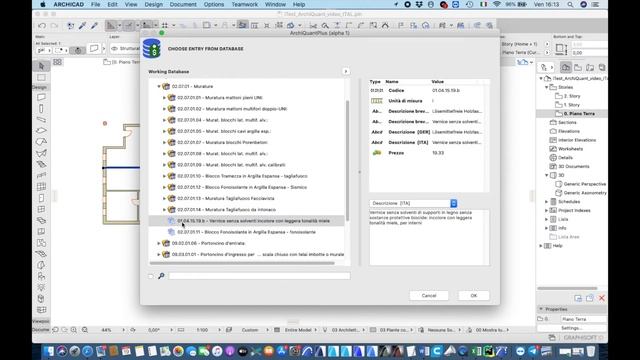Select the Wall tool in Design toolbox
Screen dimensions: 640x360
point(41,97)
